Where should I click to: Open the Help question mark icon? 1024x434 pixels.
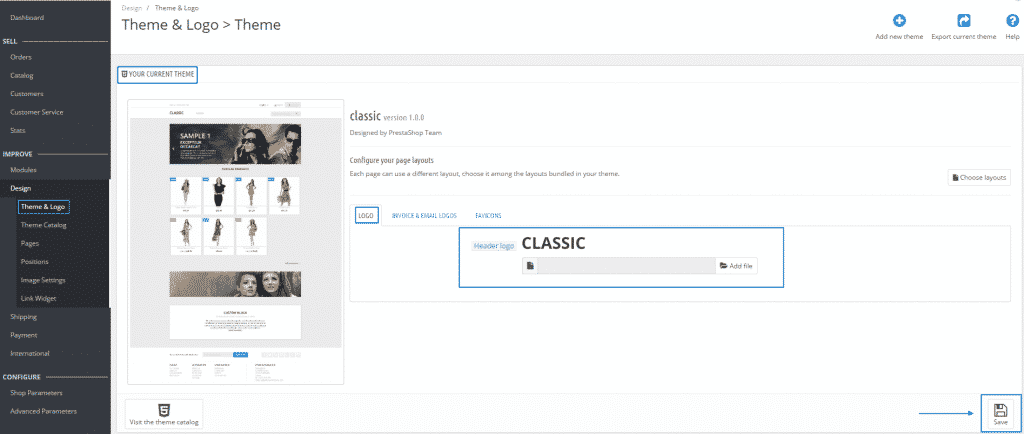(1012, 21)
